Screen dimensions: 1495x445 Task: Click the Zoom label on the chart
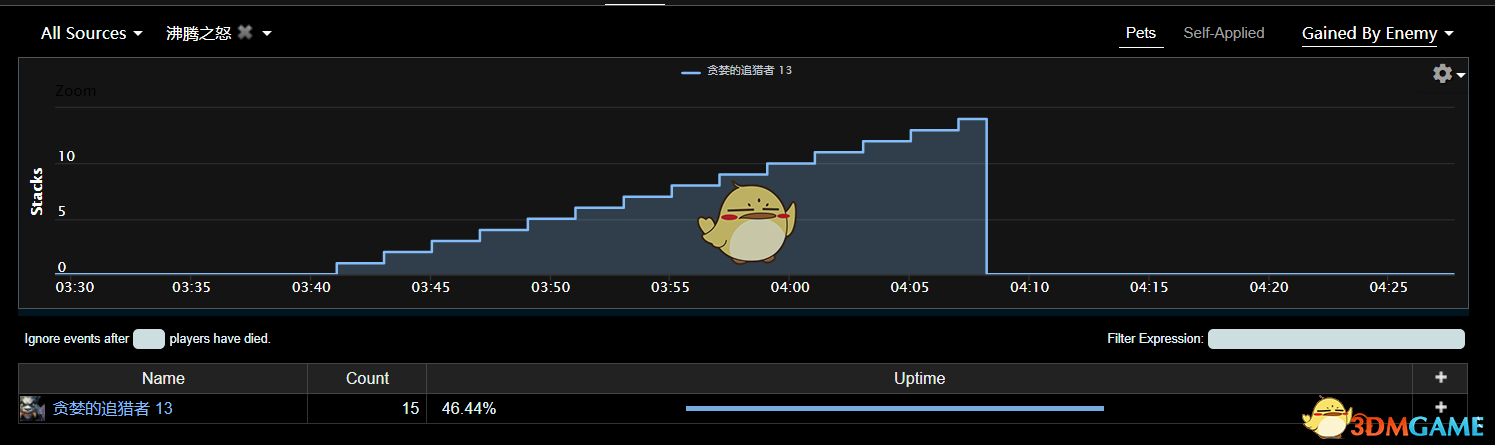pyautogui.click(x=75, y=90)
